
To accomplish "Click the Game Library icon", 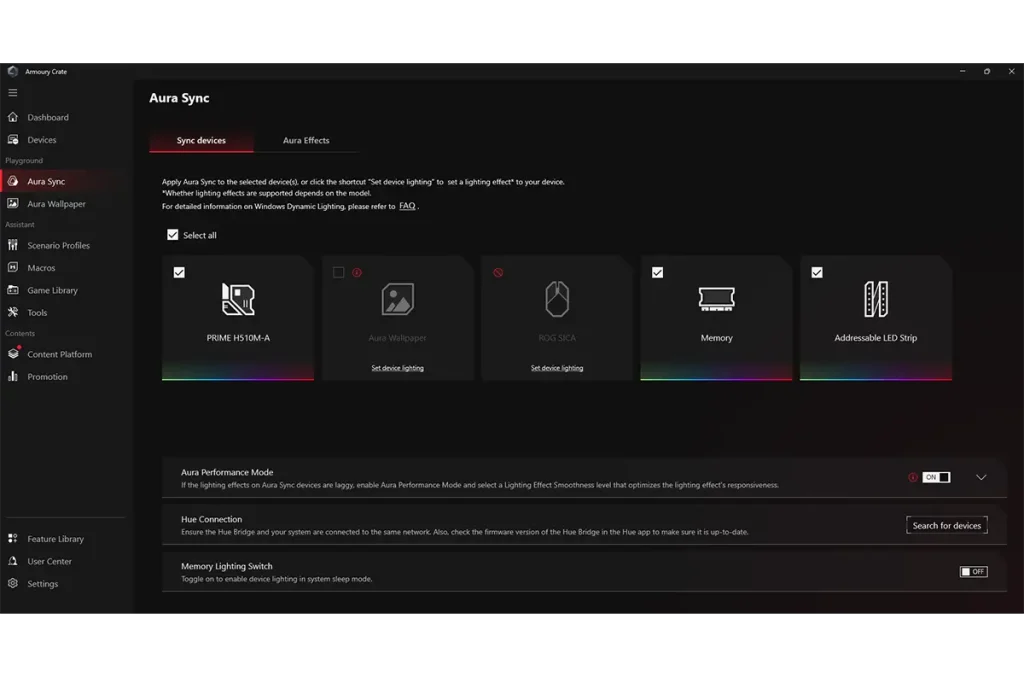I will [x=13, y=289].
